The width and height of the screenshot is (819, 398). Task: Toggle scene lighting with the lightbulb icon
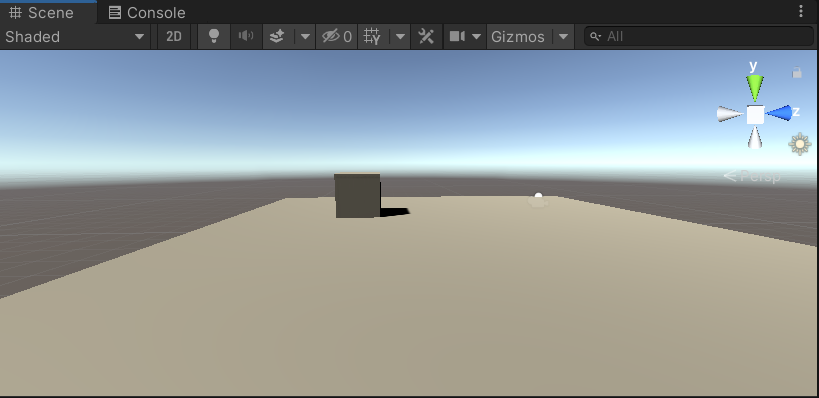214,37
